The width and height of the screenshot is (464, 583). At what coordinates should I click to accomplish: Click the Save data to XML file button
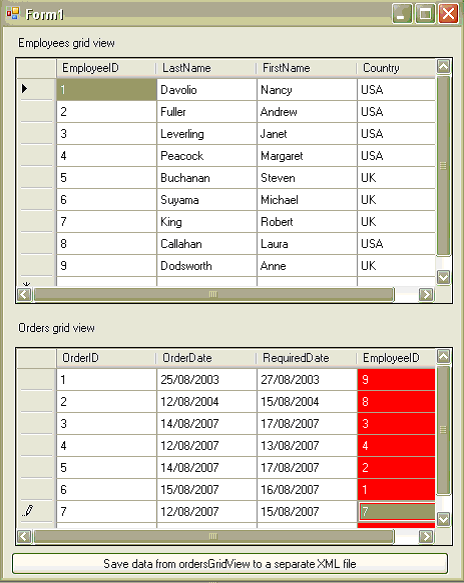[230, 564]
